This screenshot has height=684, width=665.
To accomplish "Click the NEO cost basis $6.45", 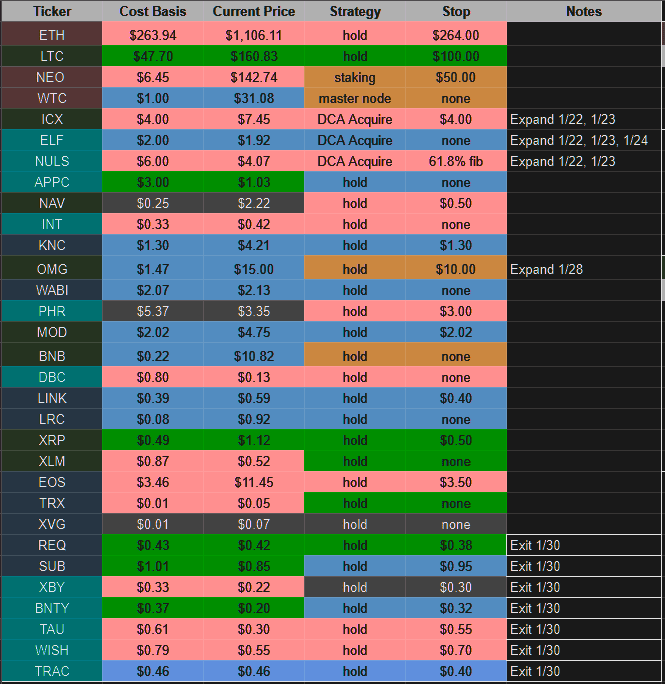I will pyautogui.click(x=153, y=77).
